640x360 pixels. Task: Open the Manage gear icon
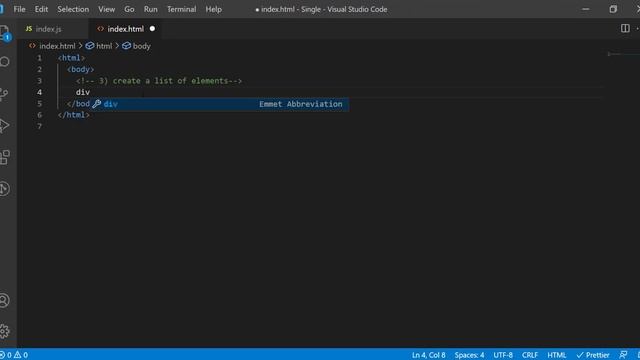point(4,331)
